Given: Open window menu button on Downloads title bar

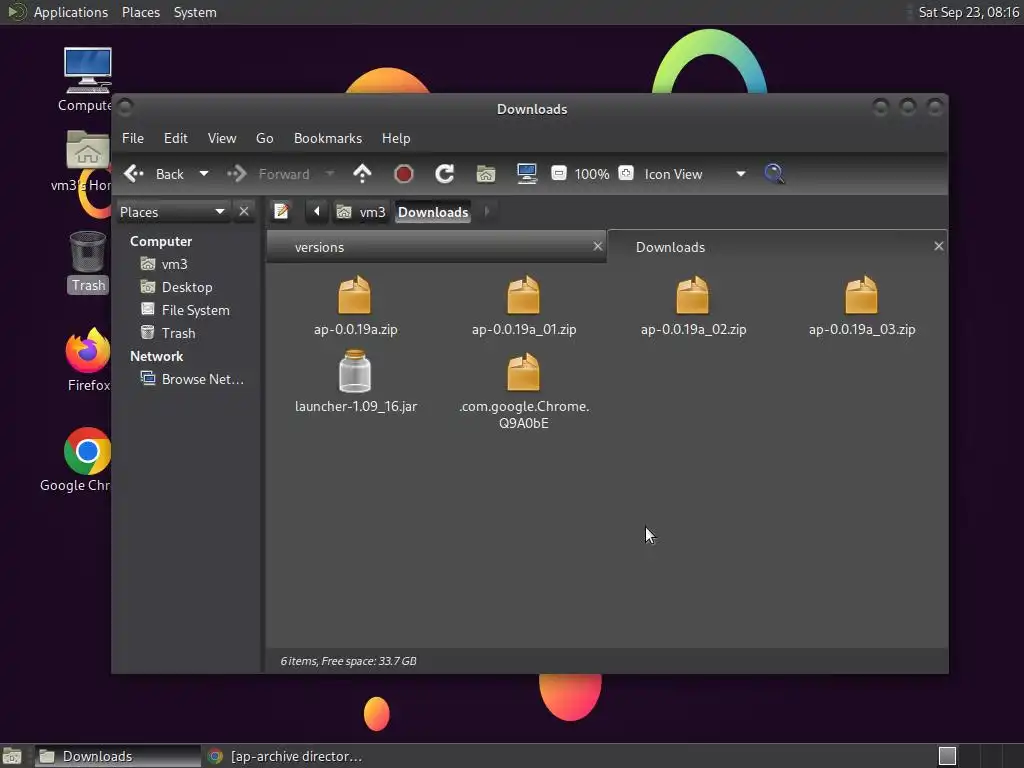Looking at the screenshot, I should (x=125, y=106).
